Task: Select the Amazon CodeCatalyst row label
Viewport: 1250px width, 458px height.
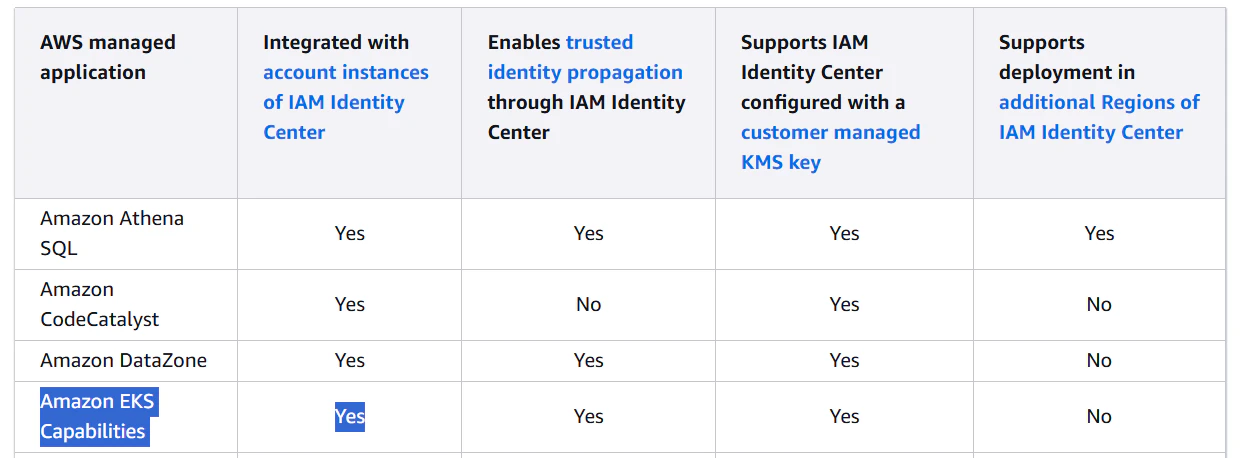Action: pyautogui.click(x=99, y=304)
